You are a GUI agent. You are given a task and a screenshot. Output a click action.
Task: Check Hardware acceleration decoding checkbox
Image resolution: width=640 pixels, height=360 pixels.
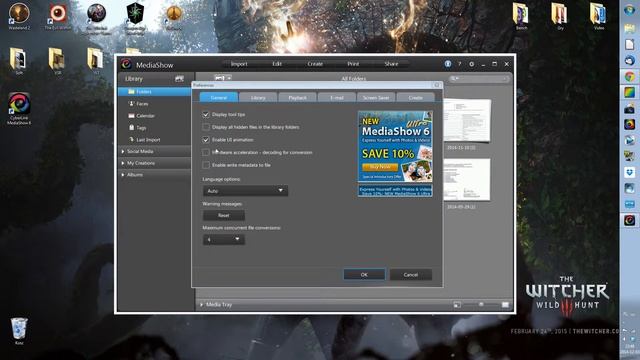206,153
